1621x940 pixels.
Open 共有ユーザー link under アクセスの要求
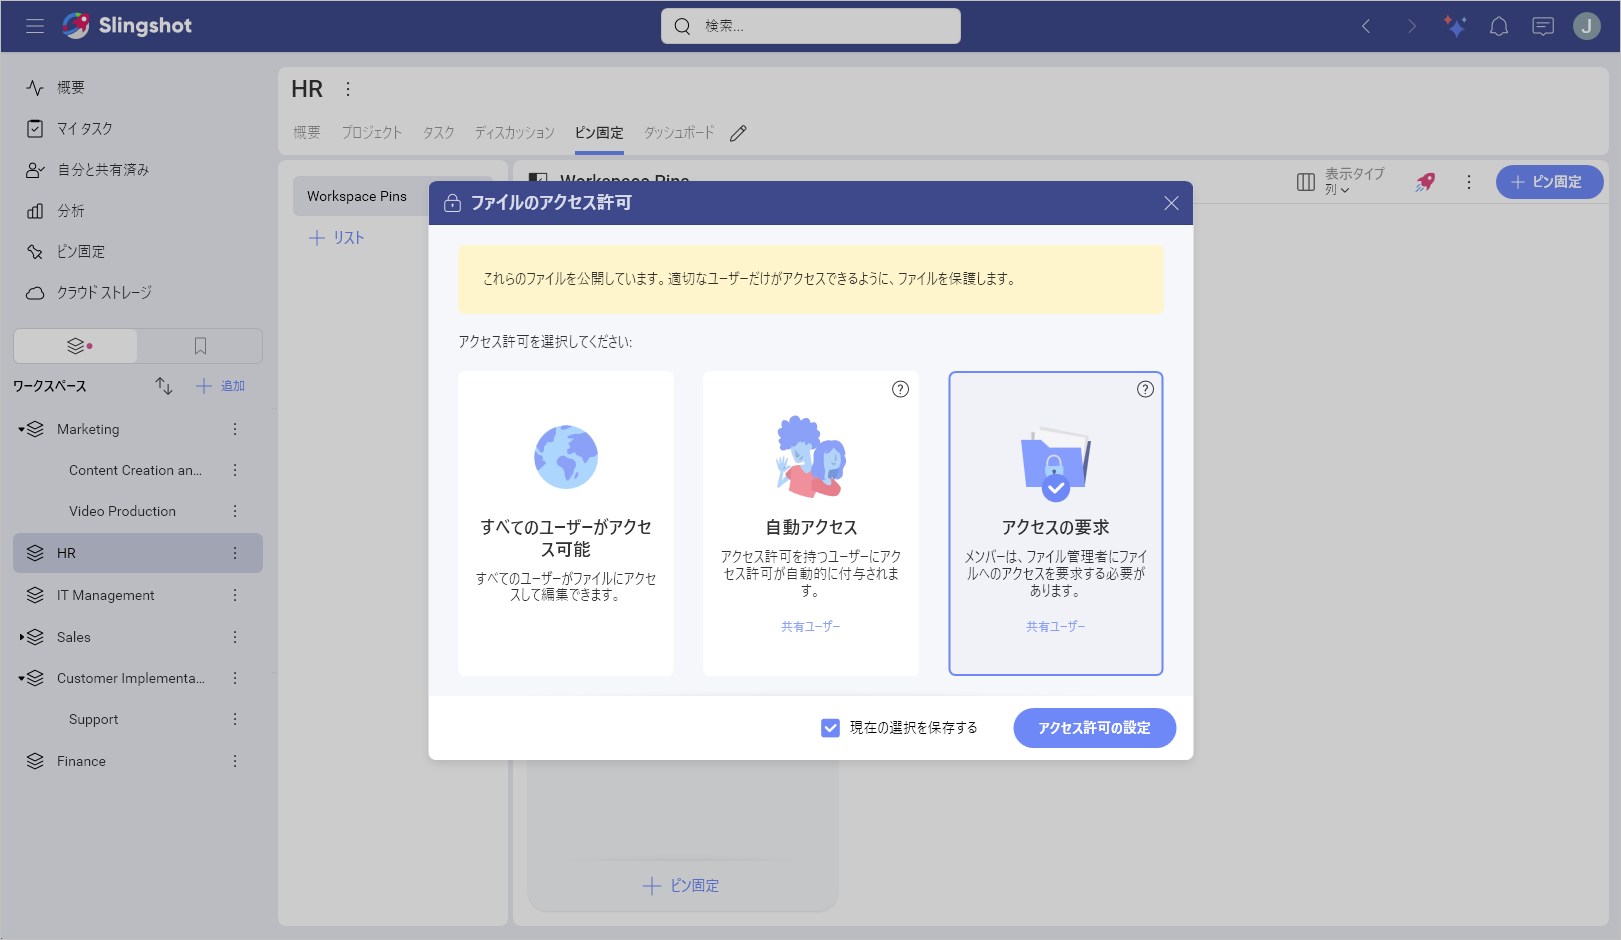click(x=1056, y=627)
